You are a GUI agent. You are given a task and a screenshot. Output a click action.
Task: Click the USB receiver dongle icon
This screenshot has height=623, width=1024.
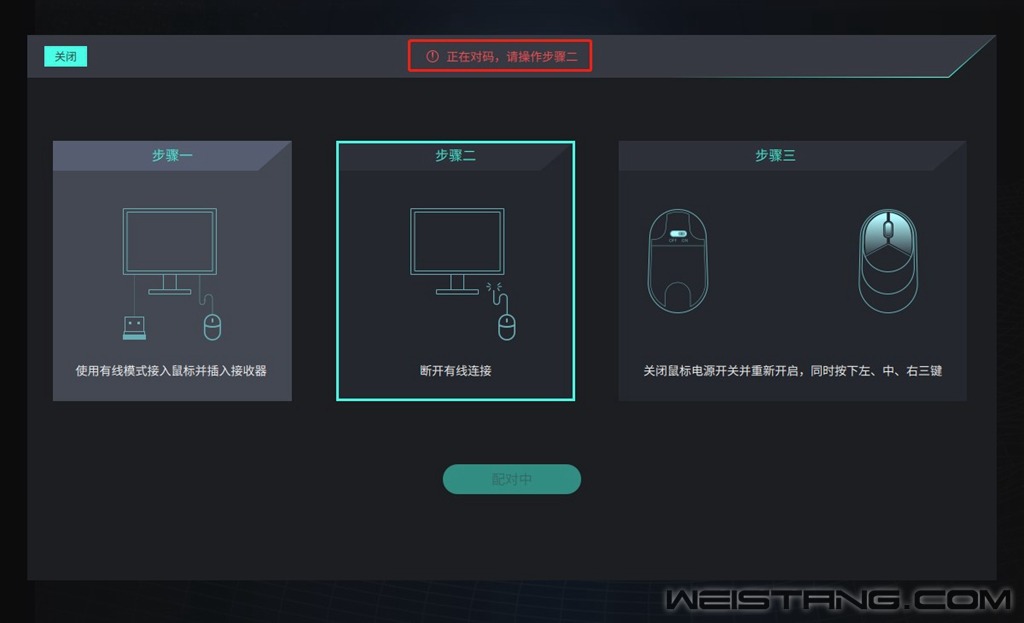point(135,328)
